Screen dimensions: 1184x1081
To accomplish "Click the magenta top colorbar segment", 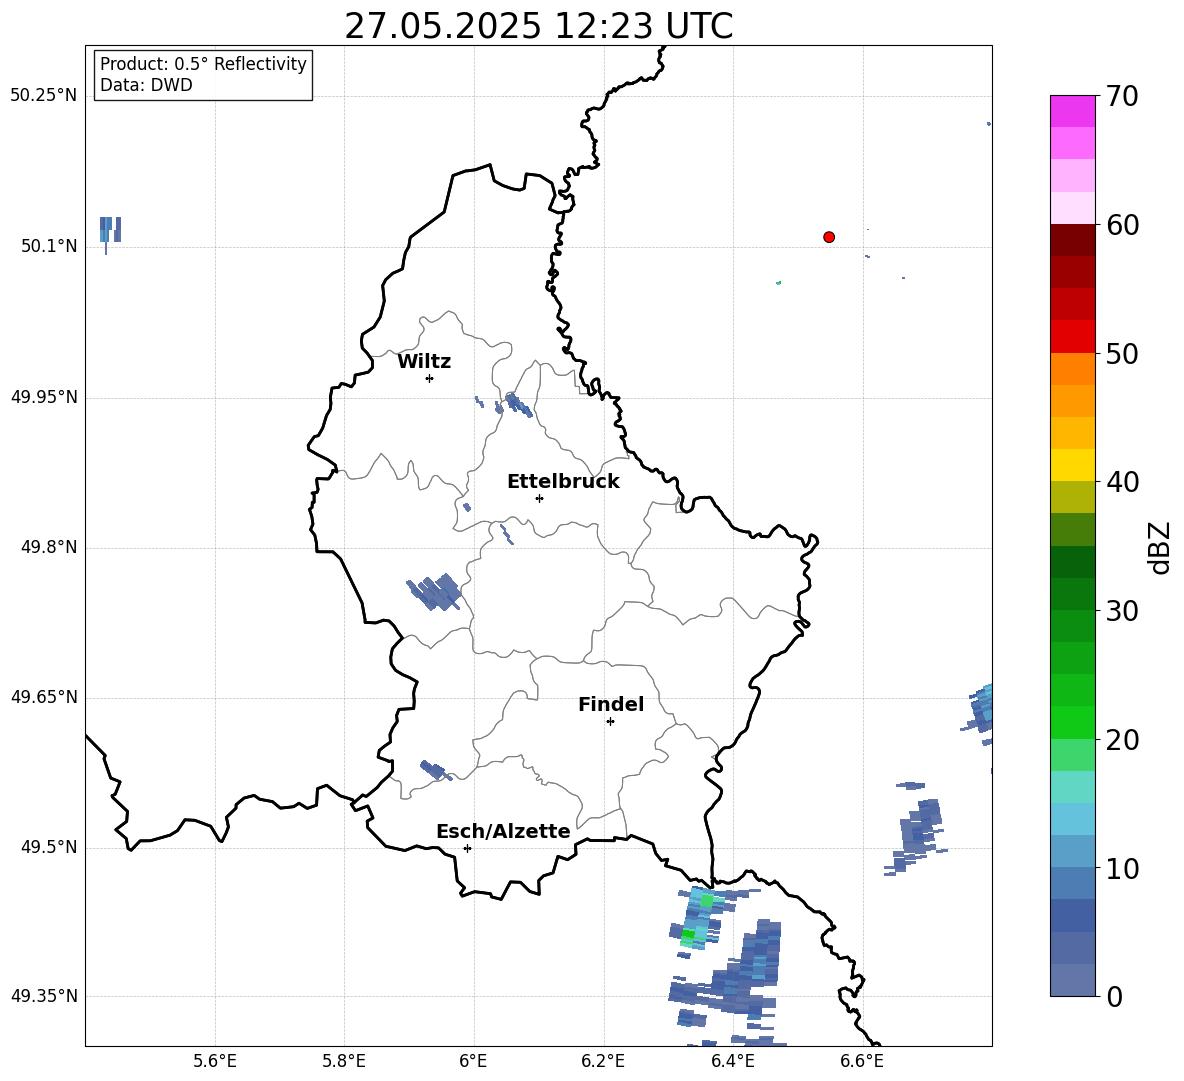I will click(x=1072, y=111).
